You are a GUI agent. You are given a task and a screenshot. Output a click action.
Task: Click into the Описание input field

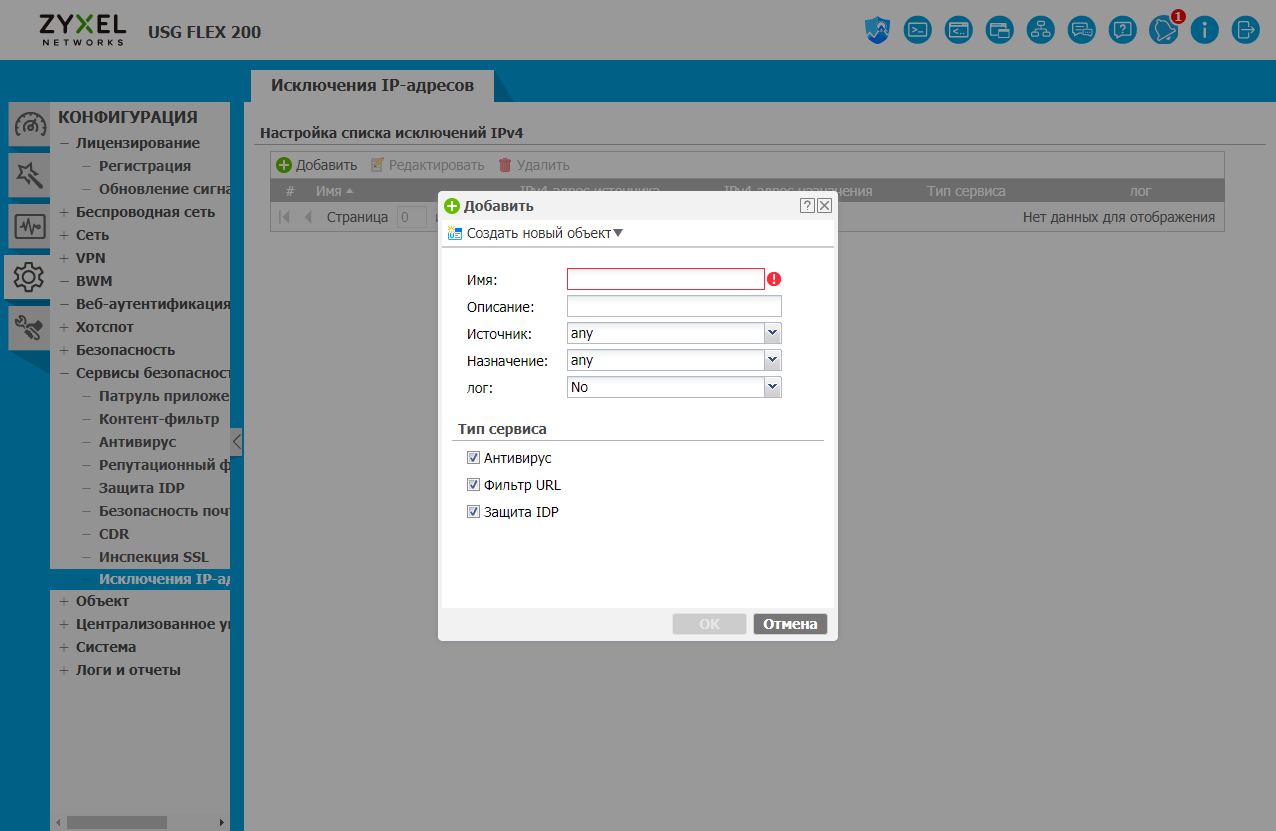(x=674, y=306)
